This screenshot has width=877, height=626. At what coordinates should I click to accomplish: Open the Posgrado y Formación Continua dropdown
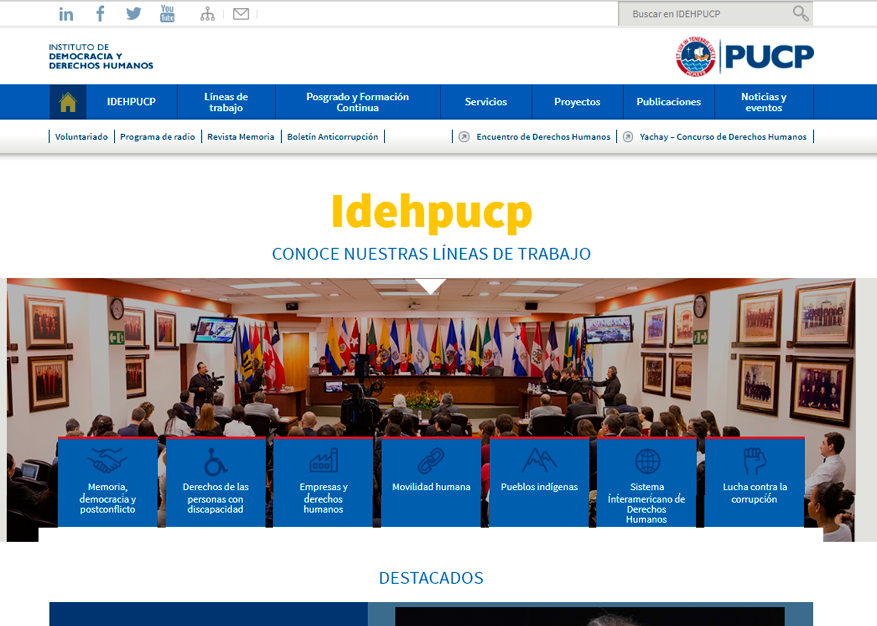pyautogui.click(x=356, y=102)
